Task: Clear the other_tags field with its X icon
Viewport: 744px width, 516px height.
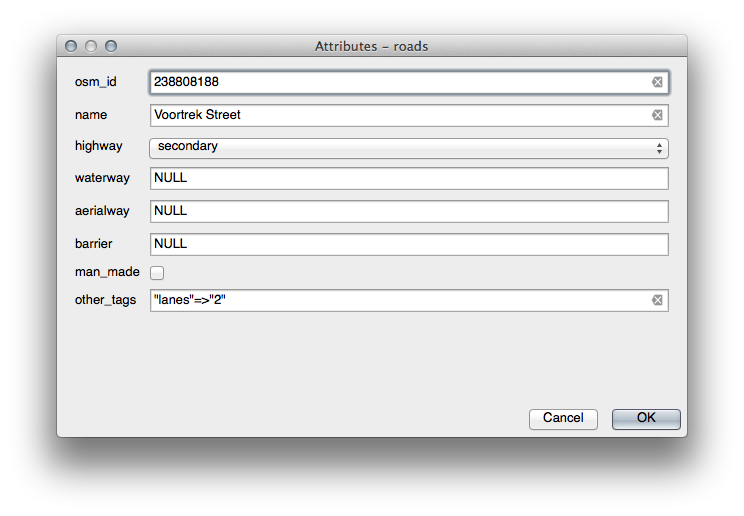Action: tap(657, 300)
